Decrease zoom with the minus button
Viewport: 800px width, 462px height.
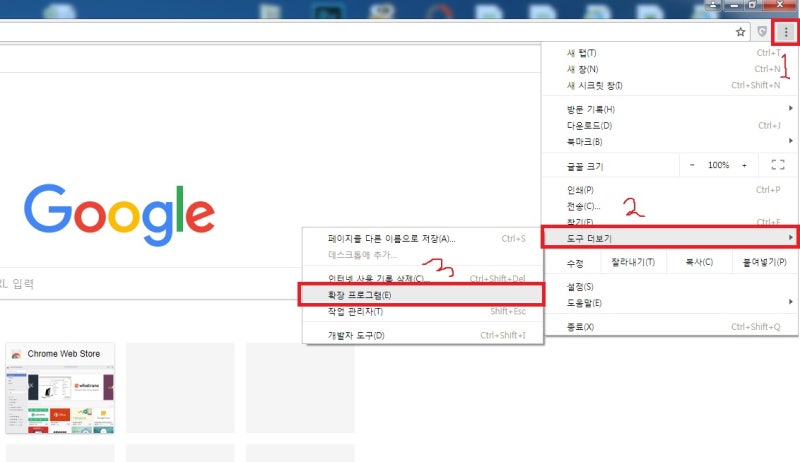pos(692,165)
